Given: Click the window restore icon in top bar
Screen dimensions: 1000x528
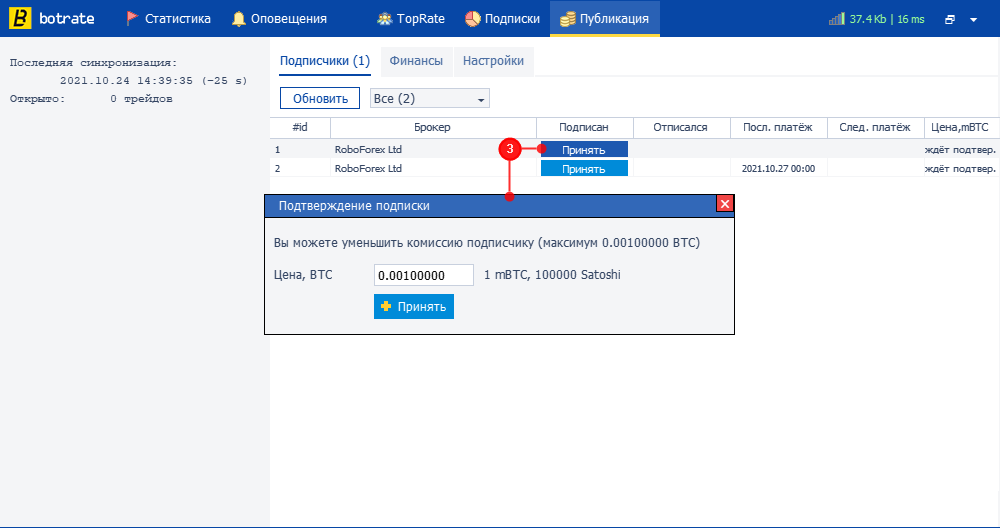Looking at the screenshot, I should 950,20.
